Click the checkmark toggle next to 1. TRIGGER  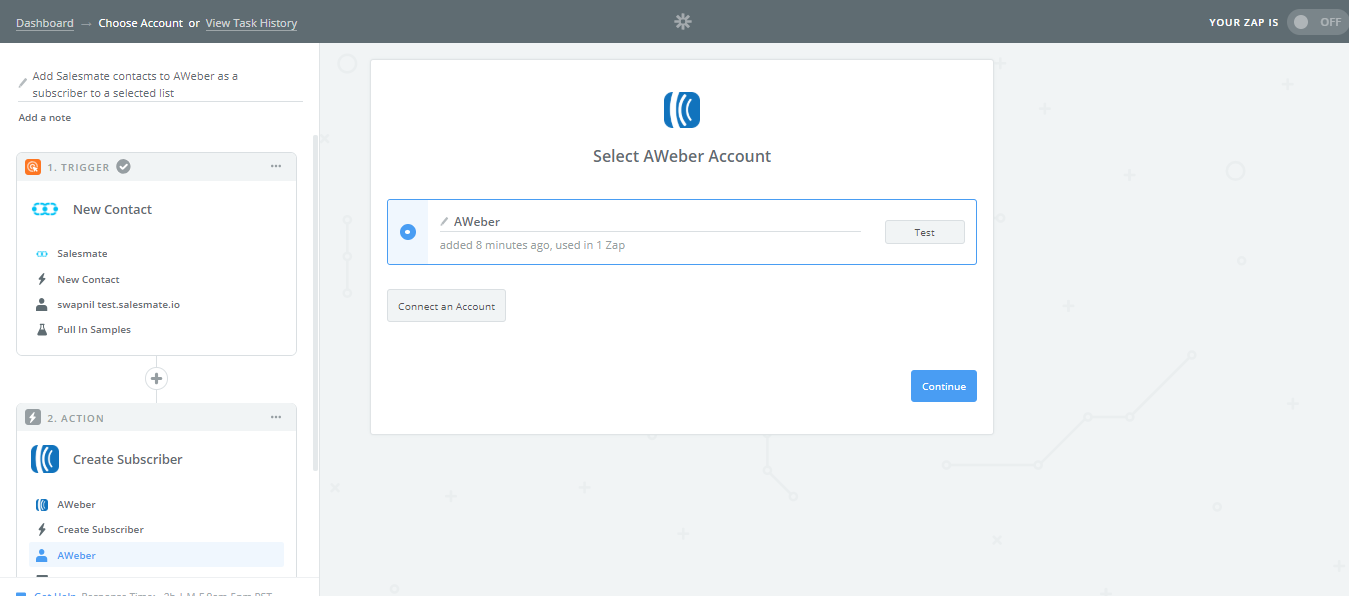coord(123,166)
